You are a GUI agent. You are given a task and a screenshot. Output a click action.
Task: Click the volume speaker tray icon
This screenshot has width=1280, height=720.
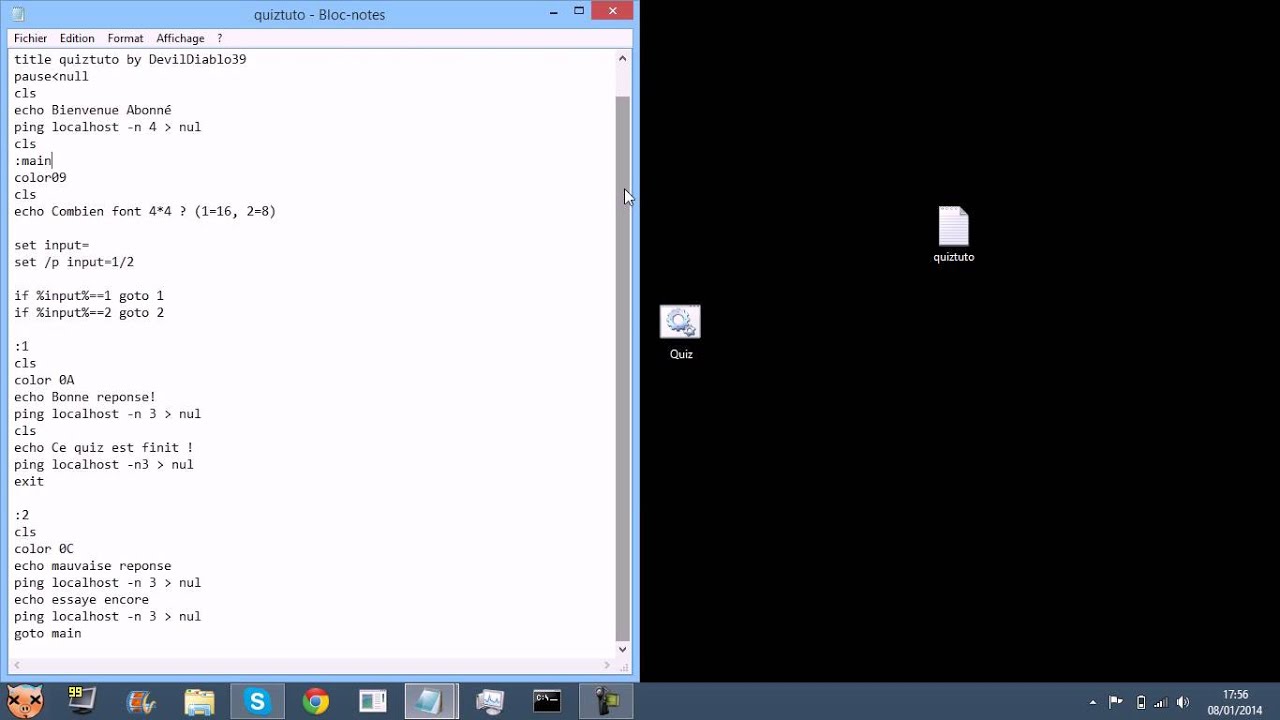(1183, 702)
